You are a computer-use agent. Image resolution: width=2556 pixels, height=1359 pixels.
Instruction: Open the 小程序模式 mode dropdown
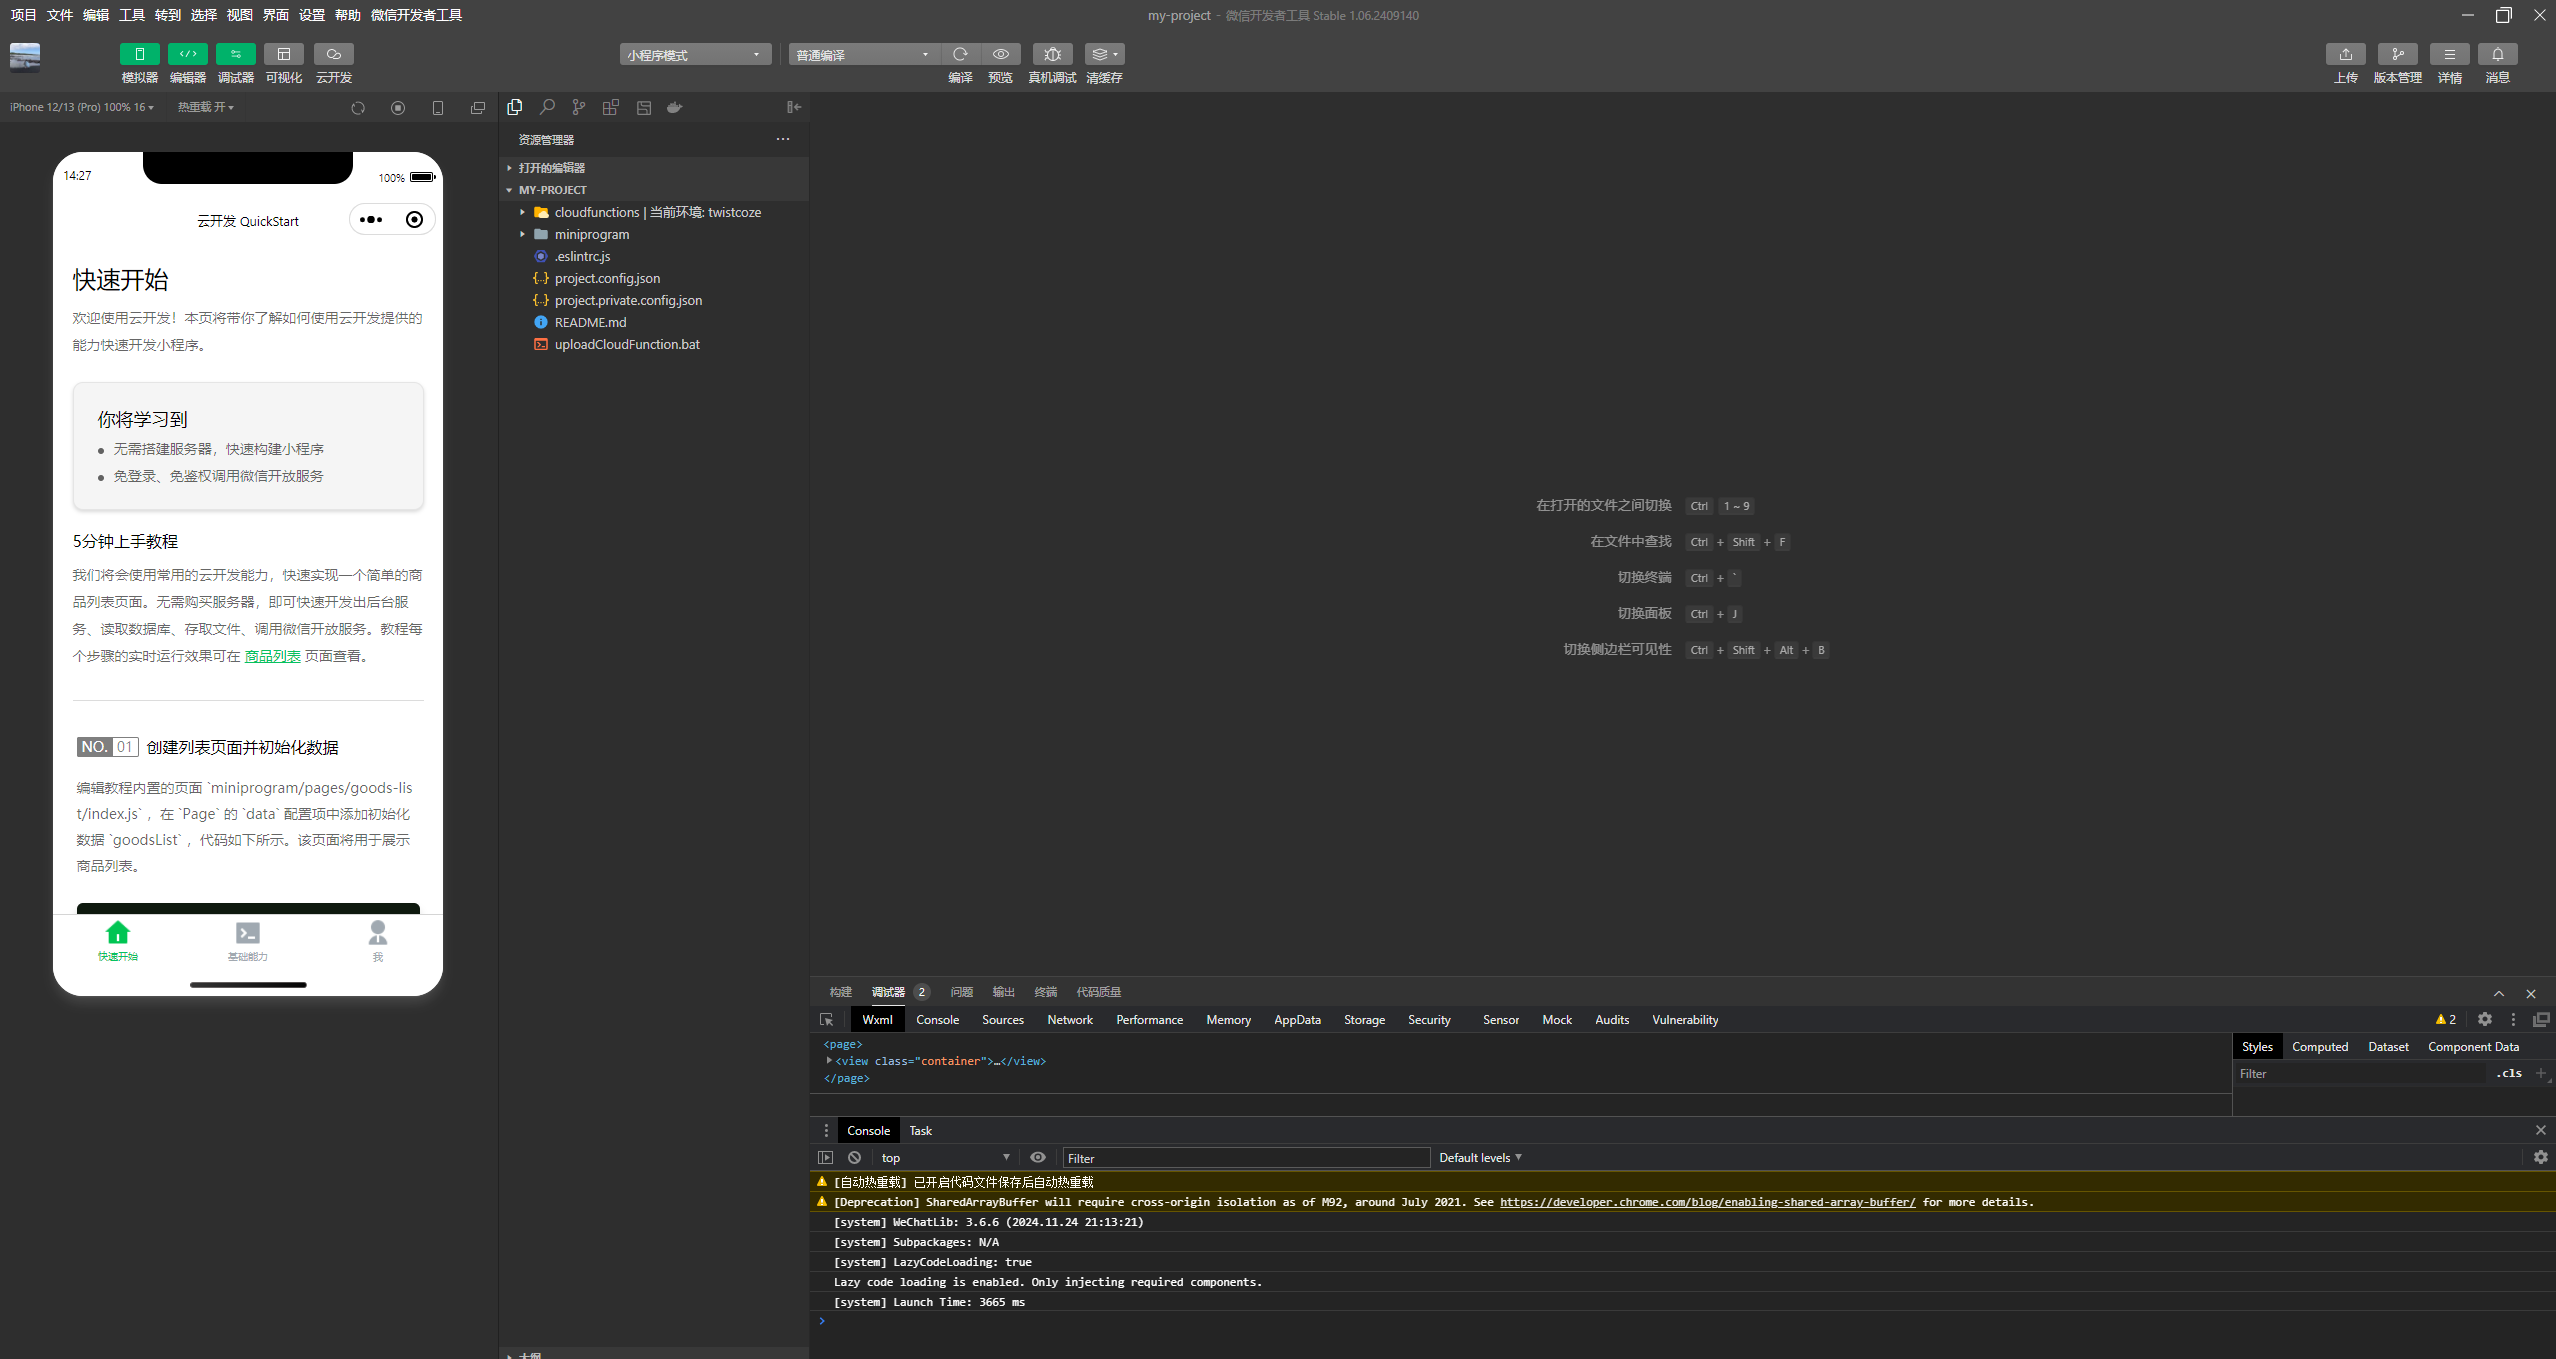pos(695,55)
